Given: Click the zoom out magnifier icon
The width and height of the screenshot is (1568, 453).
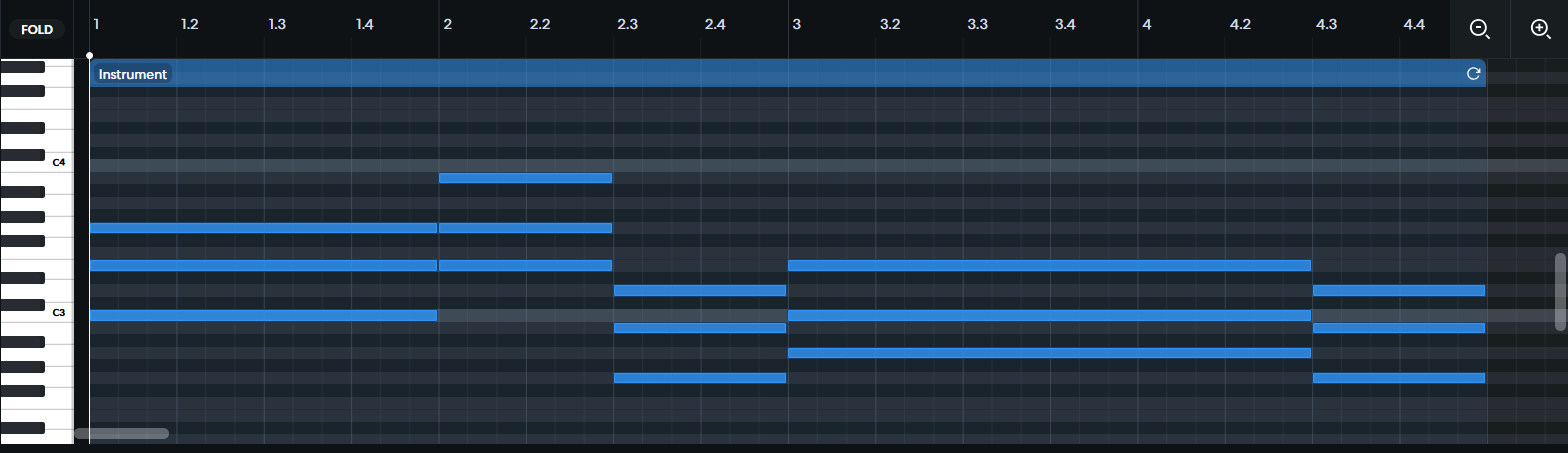Looking at the screenshot, I should coord(1479,28).
